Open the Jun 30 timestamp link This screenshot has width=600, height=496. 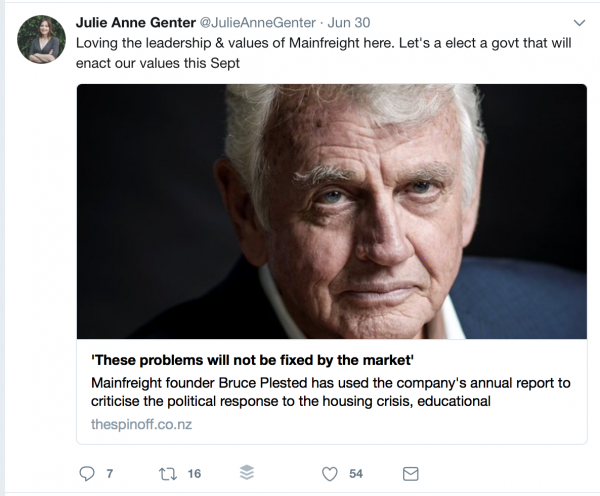347,22
